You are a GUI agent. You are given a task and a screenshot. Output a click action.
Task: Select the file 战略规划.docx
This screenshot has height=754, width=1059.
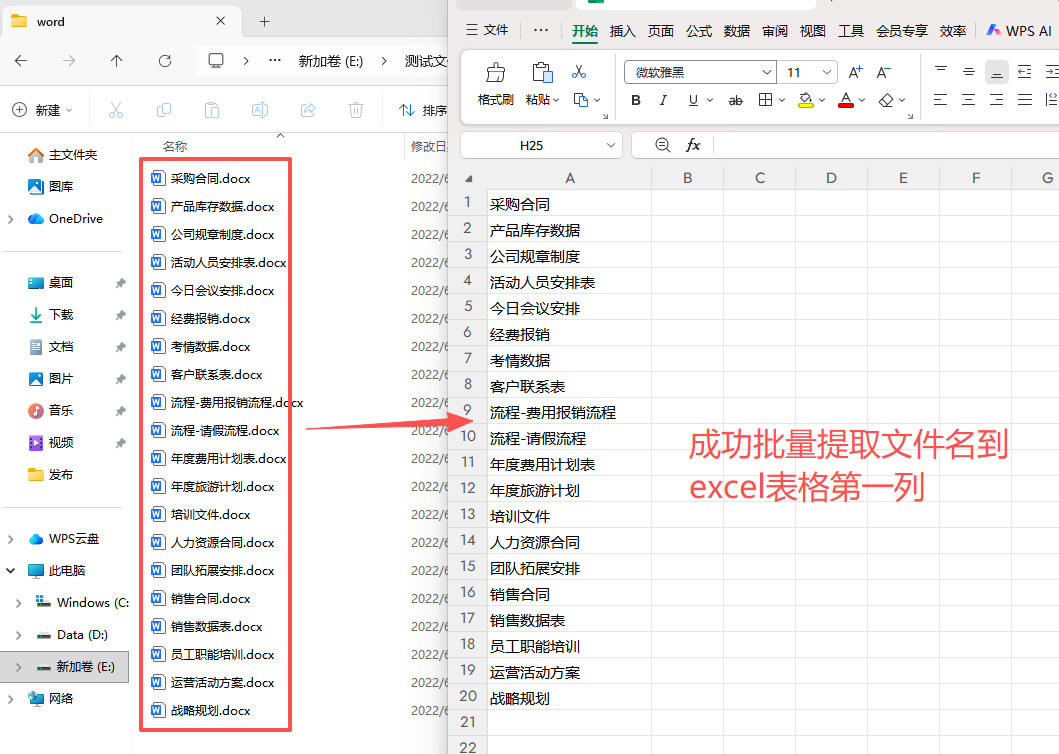(x=210, y=710)
